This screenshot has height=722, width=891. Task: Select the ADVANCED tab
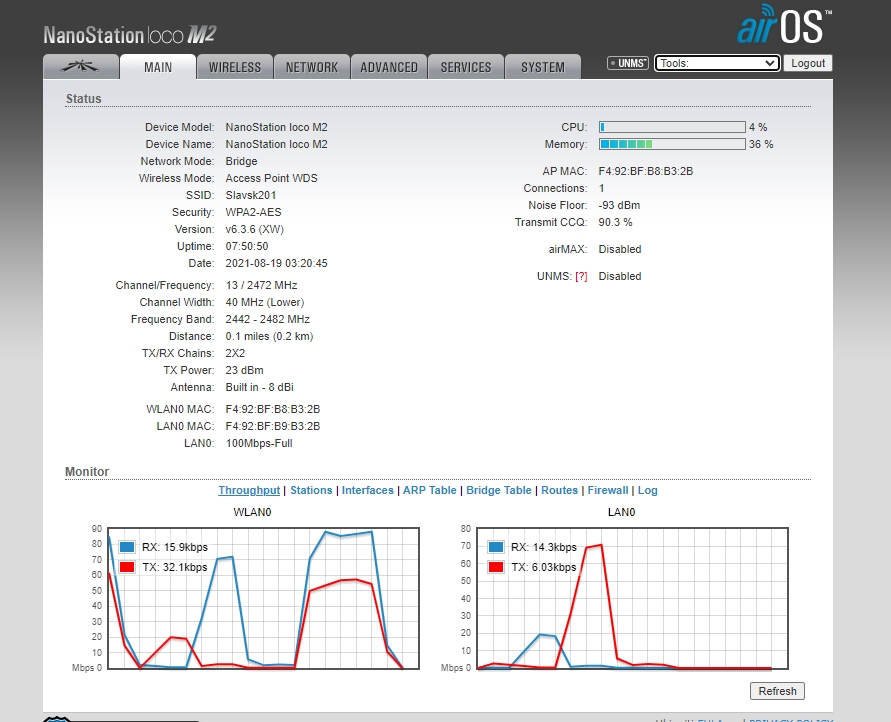pos(389,67)
